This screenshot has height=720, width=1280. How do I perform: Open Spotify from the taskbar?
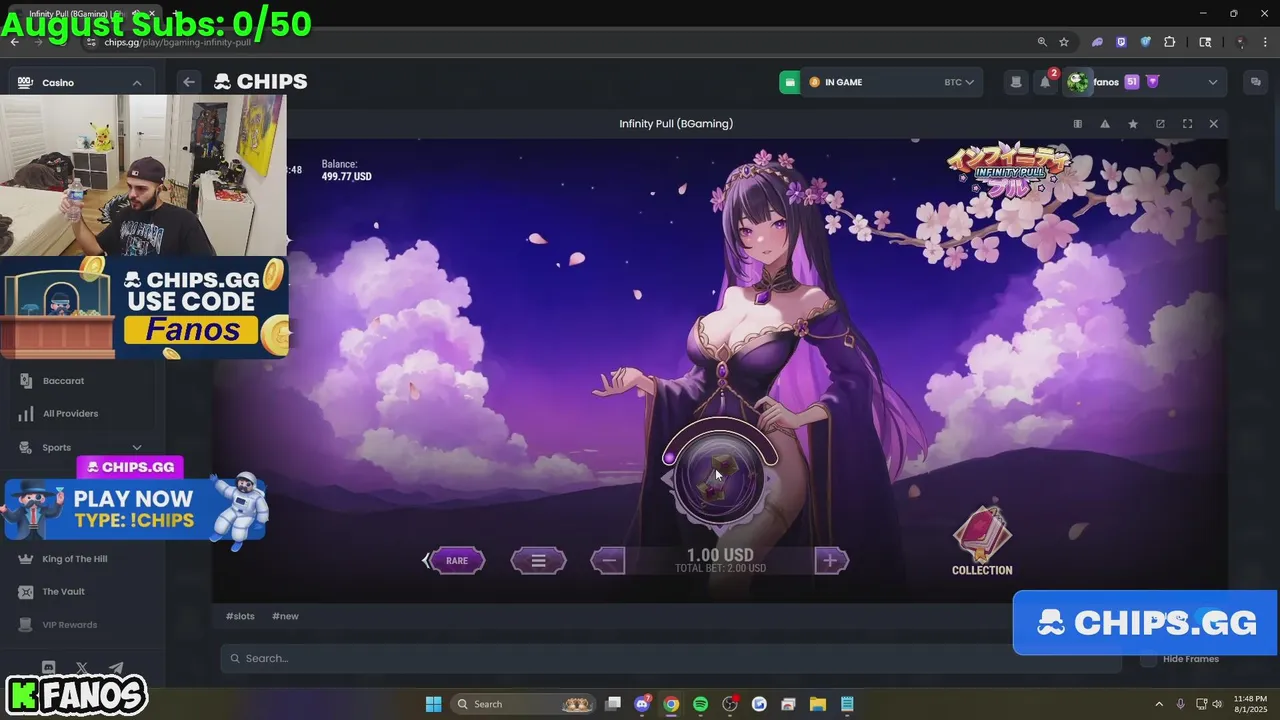pyautogui.click(x=700, y=704)
